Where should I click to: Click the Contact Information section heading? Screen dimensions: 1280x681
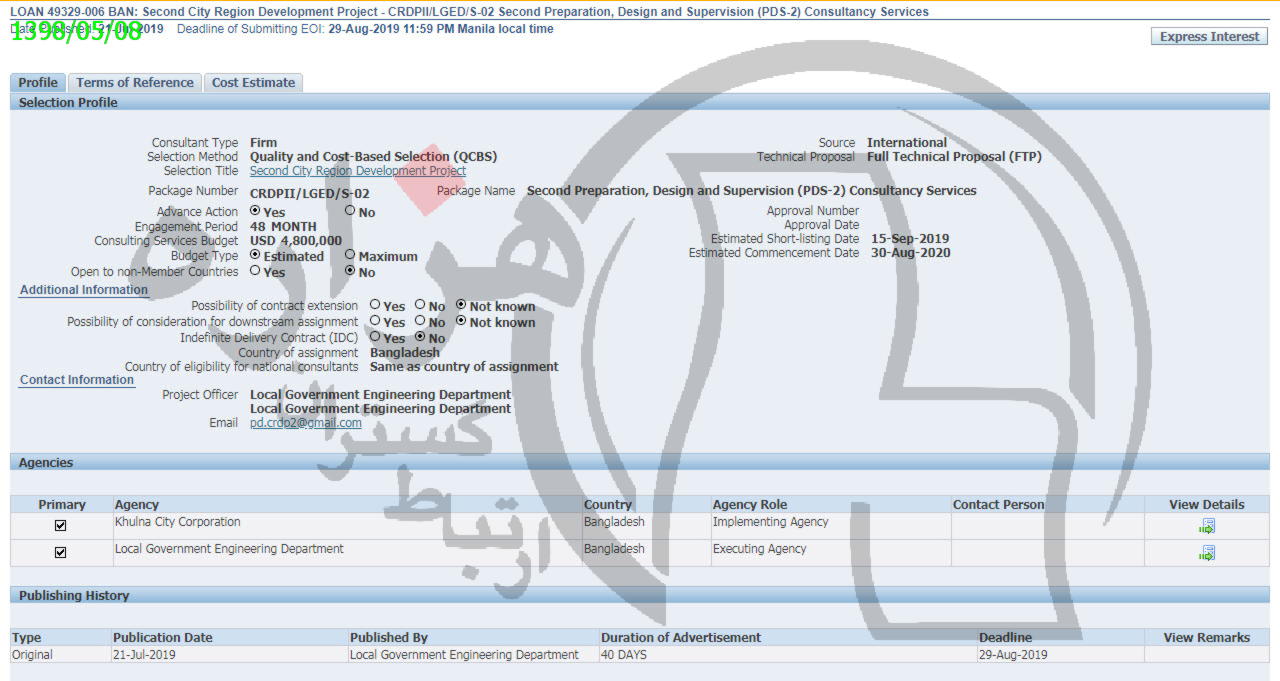[77, 380]
